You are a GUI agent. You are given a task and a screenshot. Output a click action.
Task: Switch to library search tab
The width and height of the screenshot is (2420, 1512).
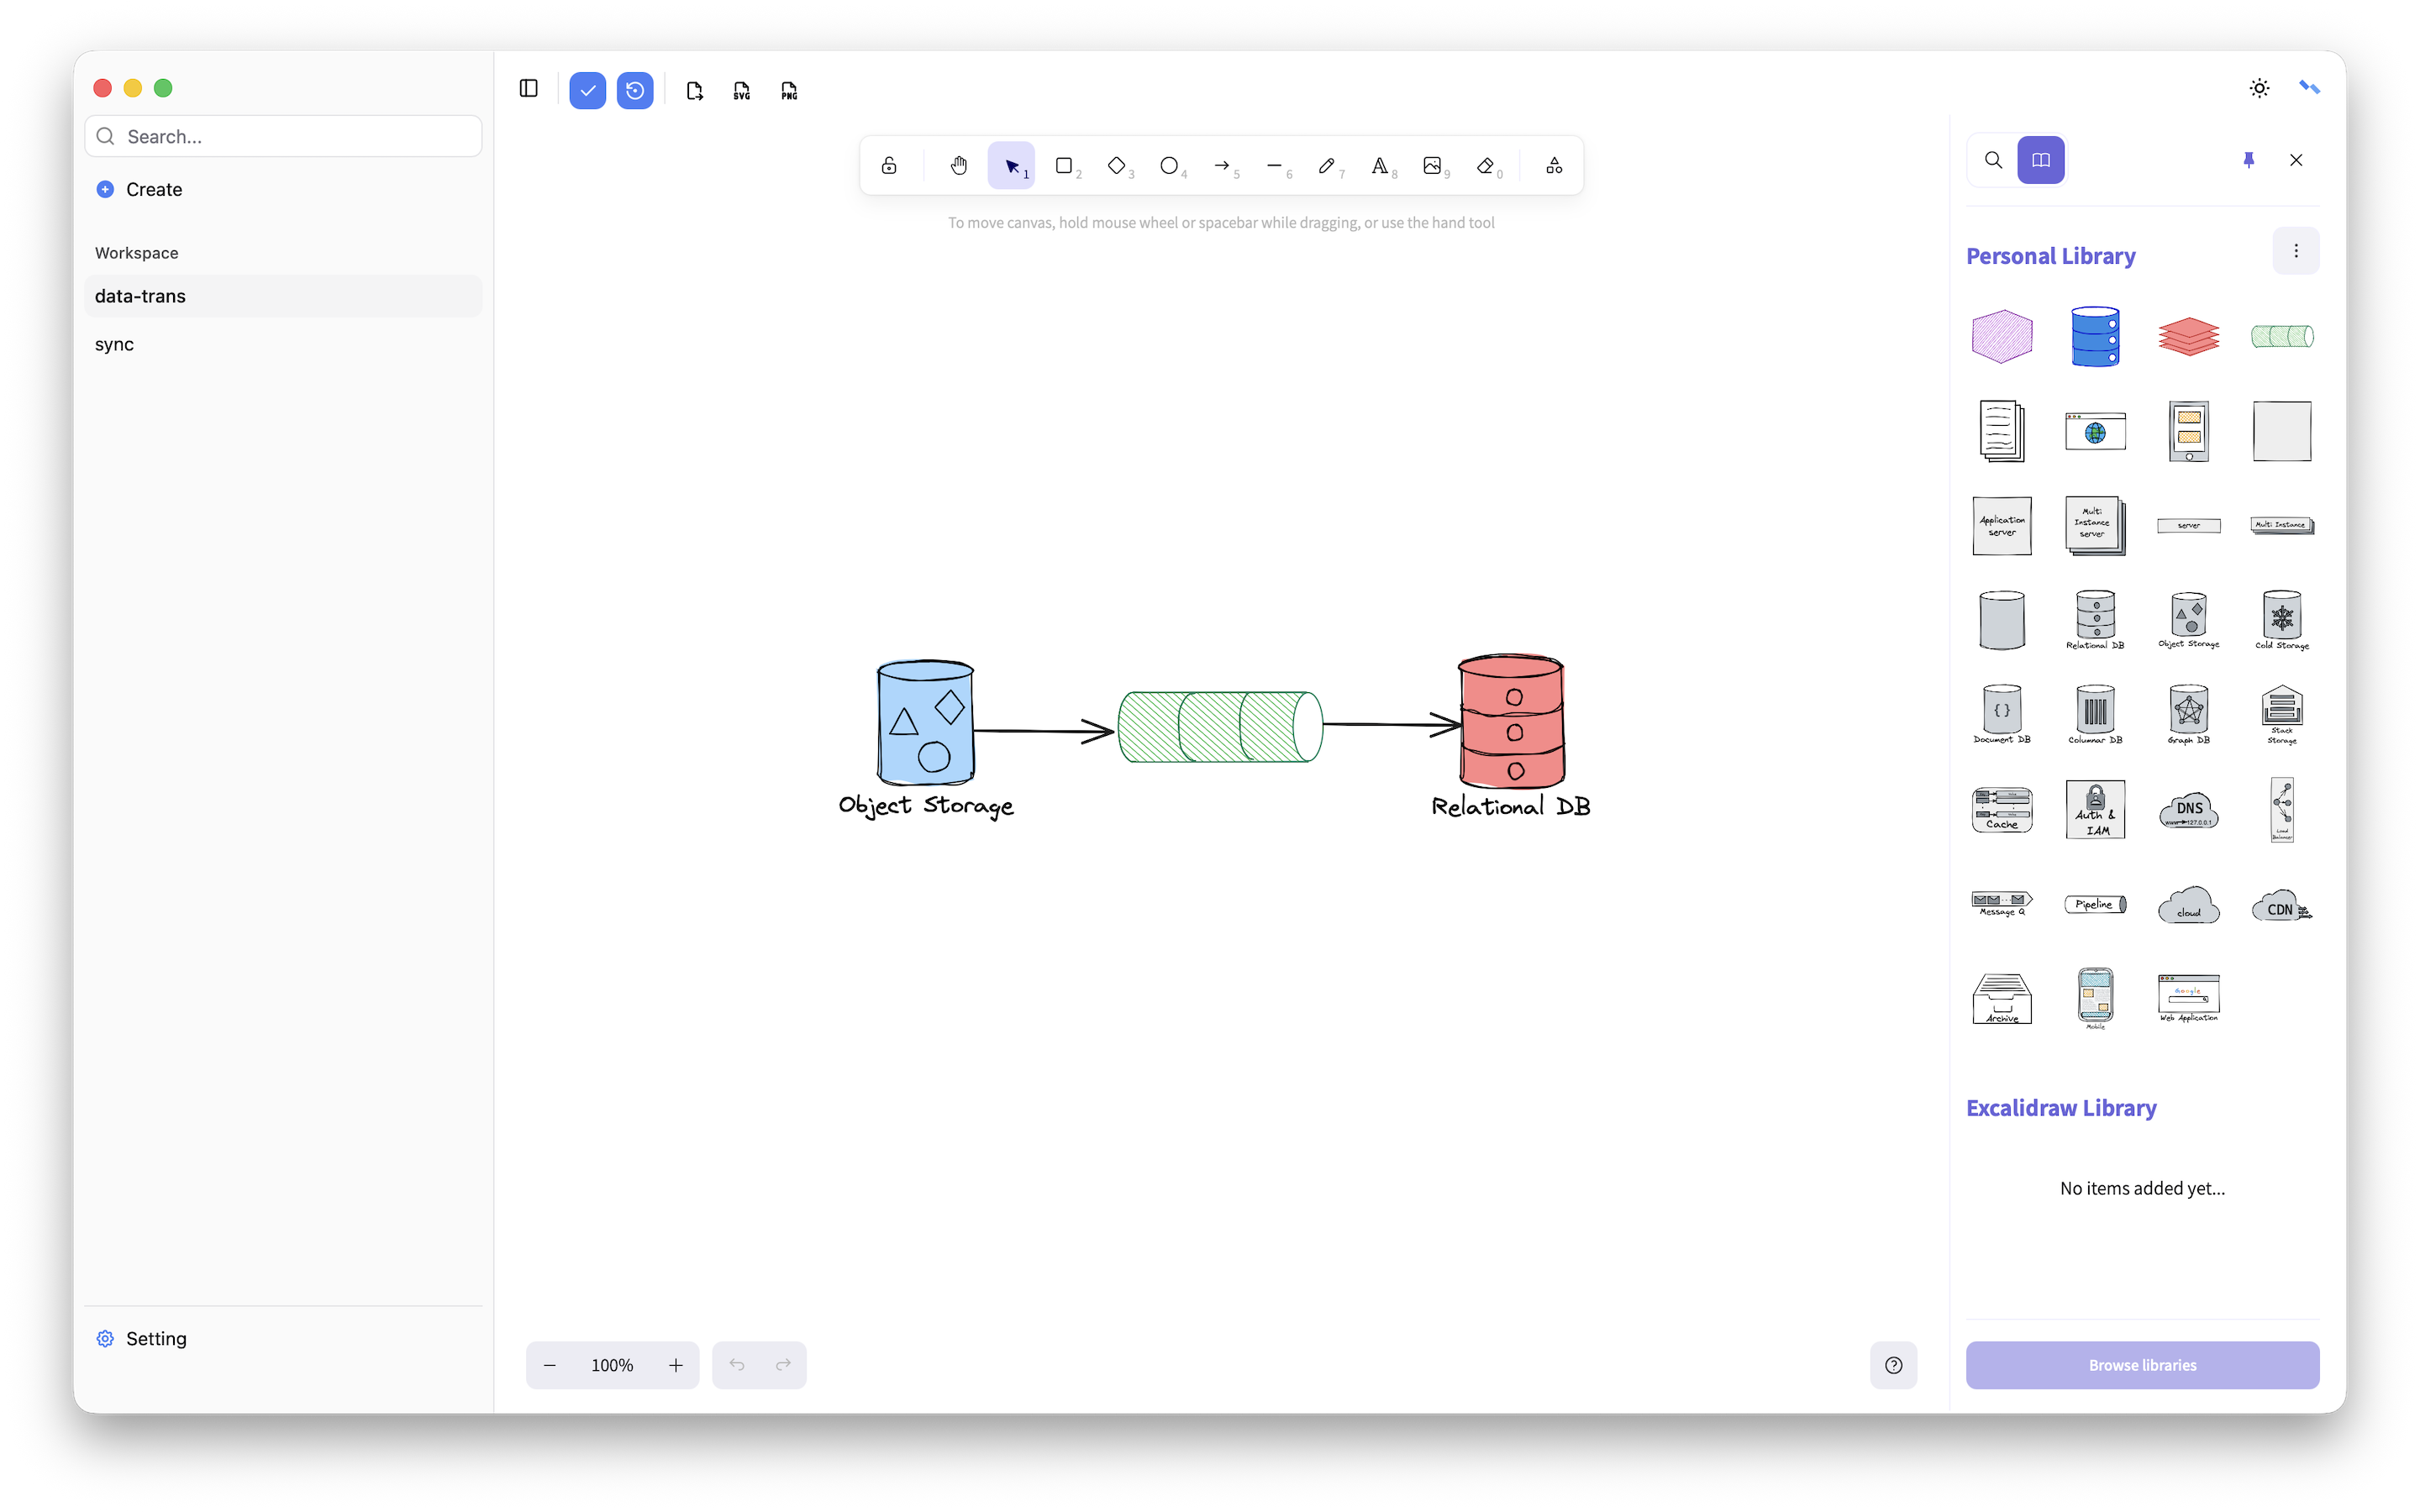tap(1993, 160)
